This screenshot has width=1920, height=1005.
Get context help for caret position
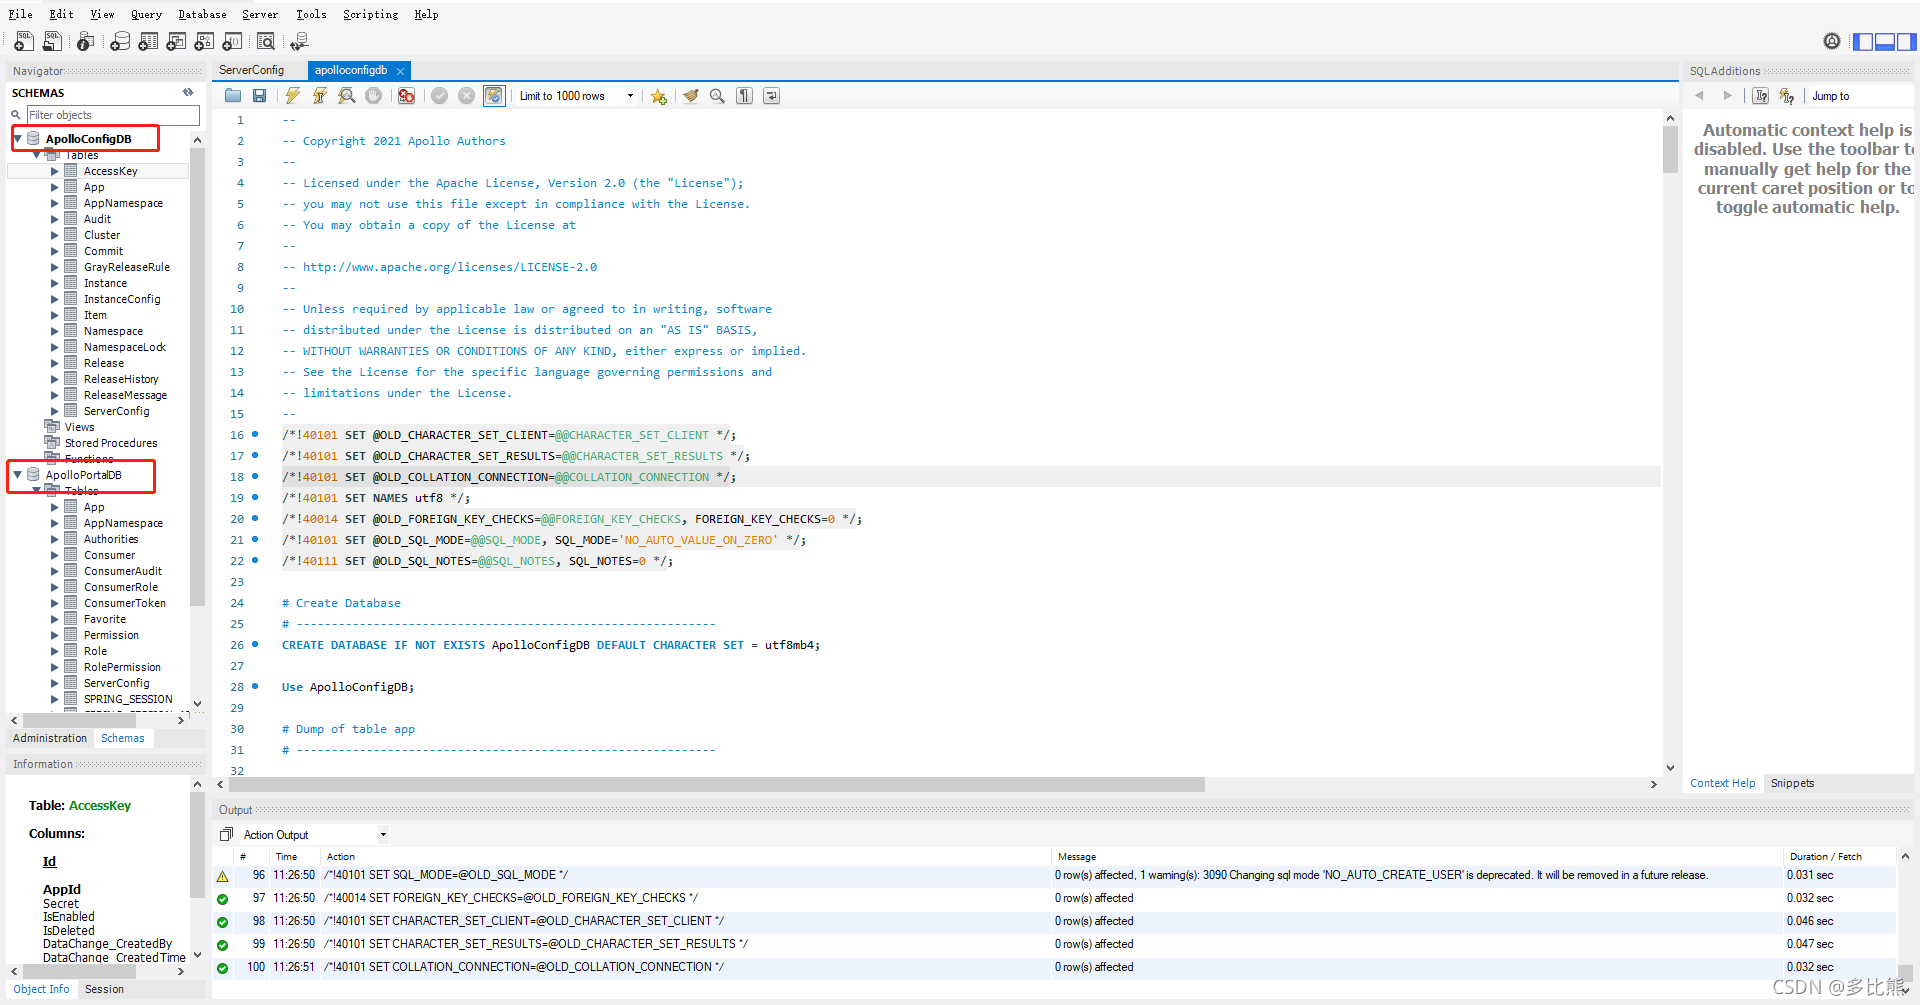(1760, 96)
